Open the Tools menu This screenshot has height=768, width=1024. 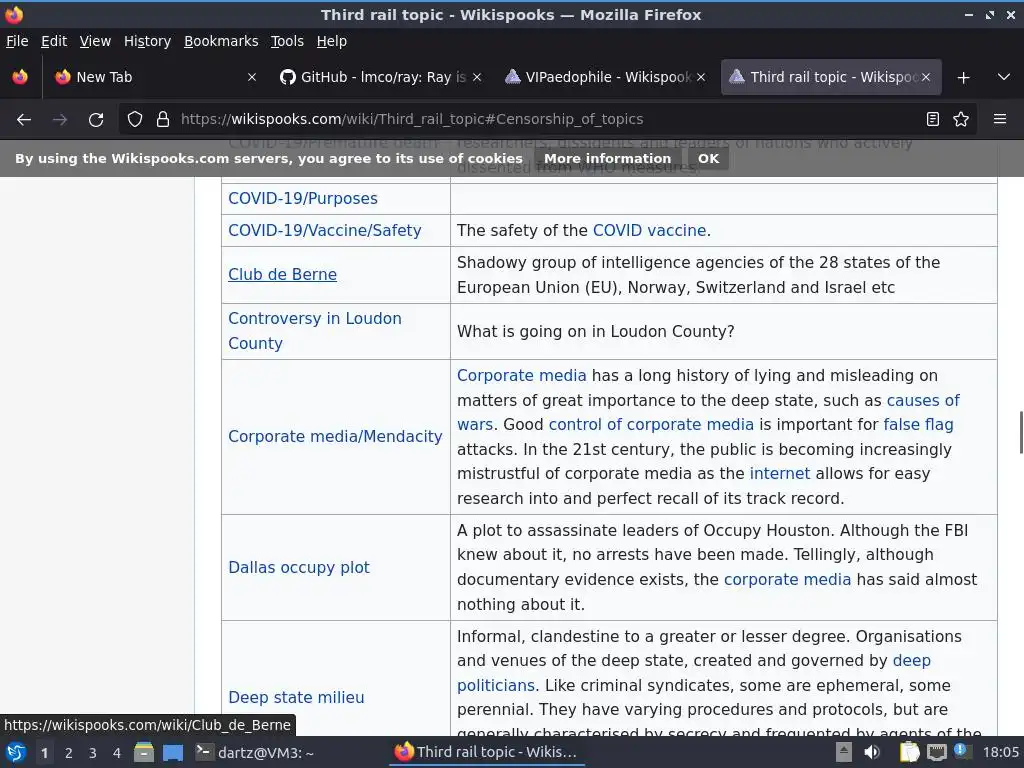[x=287, y=41]
